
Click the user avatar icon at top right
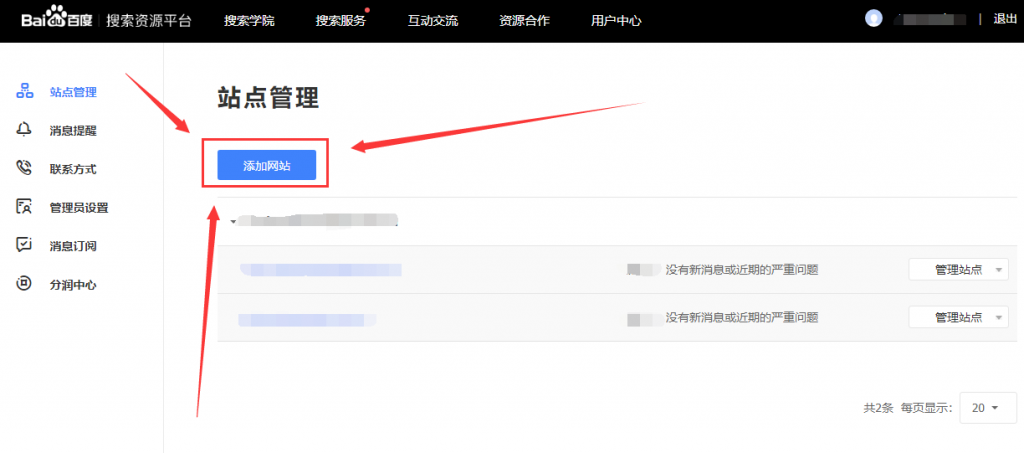click(873, 19)
